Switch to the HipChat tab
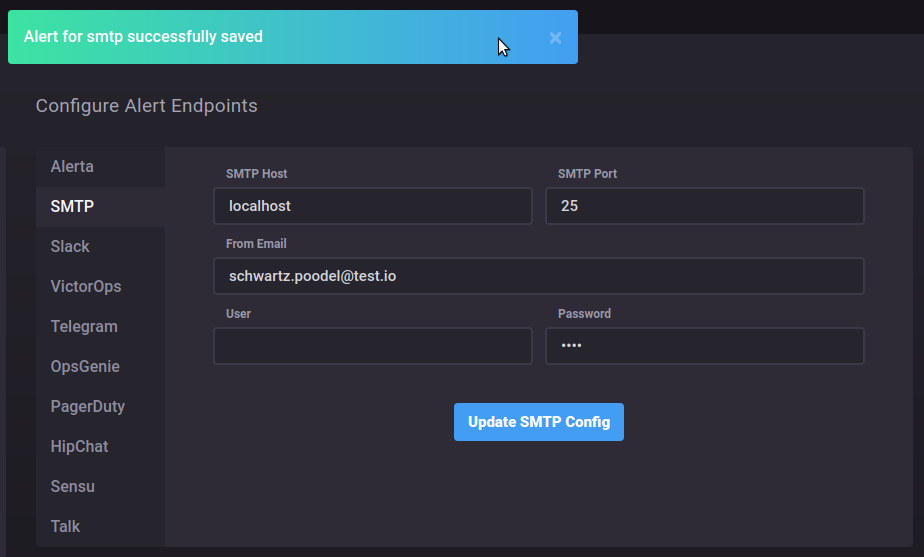The image size is (924, 557). coord(79,446)
